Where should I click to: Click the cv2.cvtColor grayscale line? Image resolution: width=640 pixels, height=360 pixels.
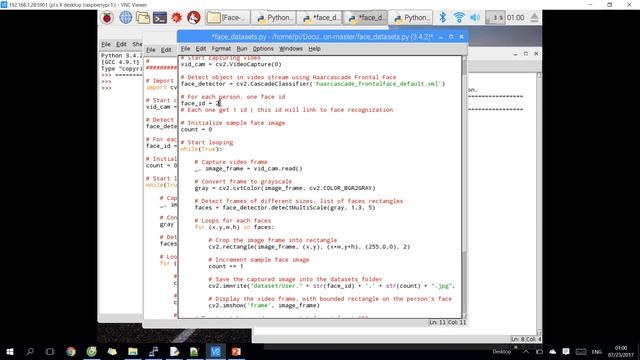[x=285, y=188]
